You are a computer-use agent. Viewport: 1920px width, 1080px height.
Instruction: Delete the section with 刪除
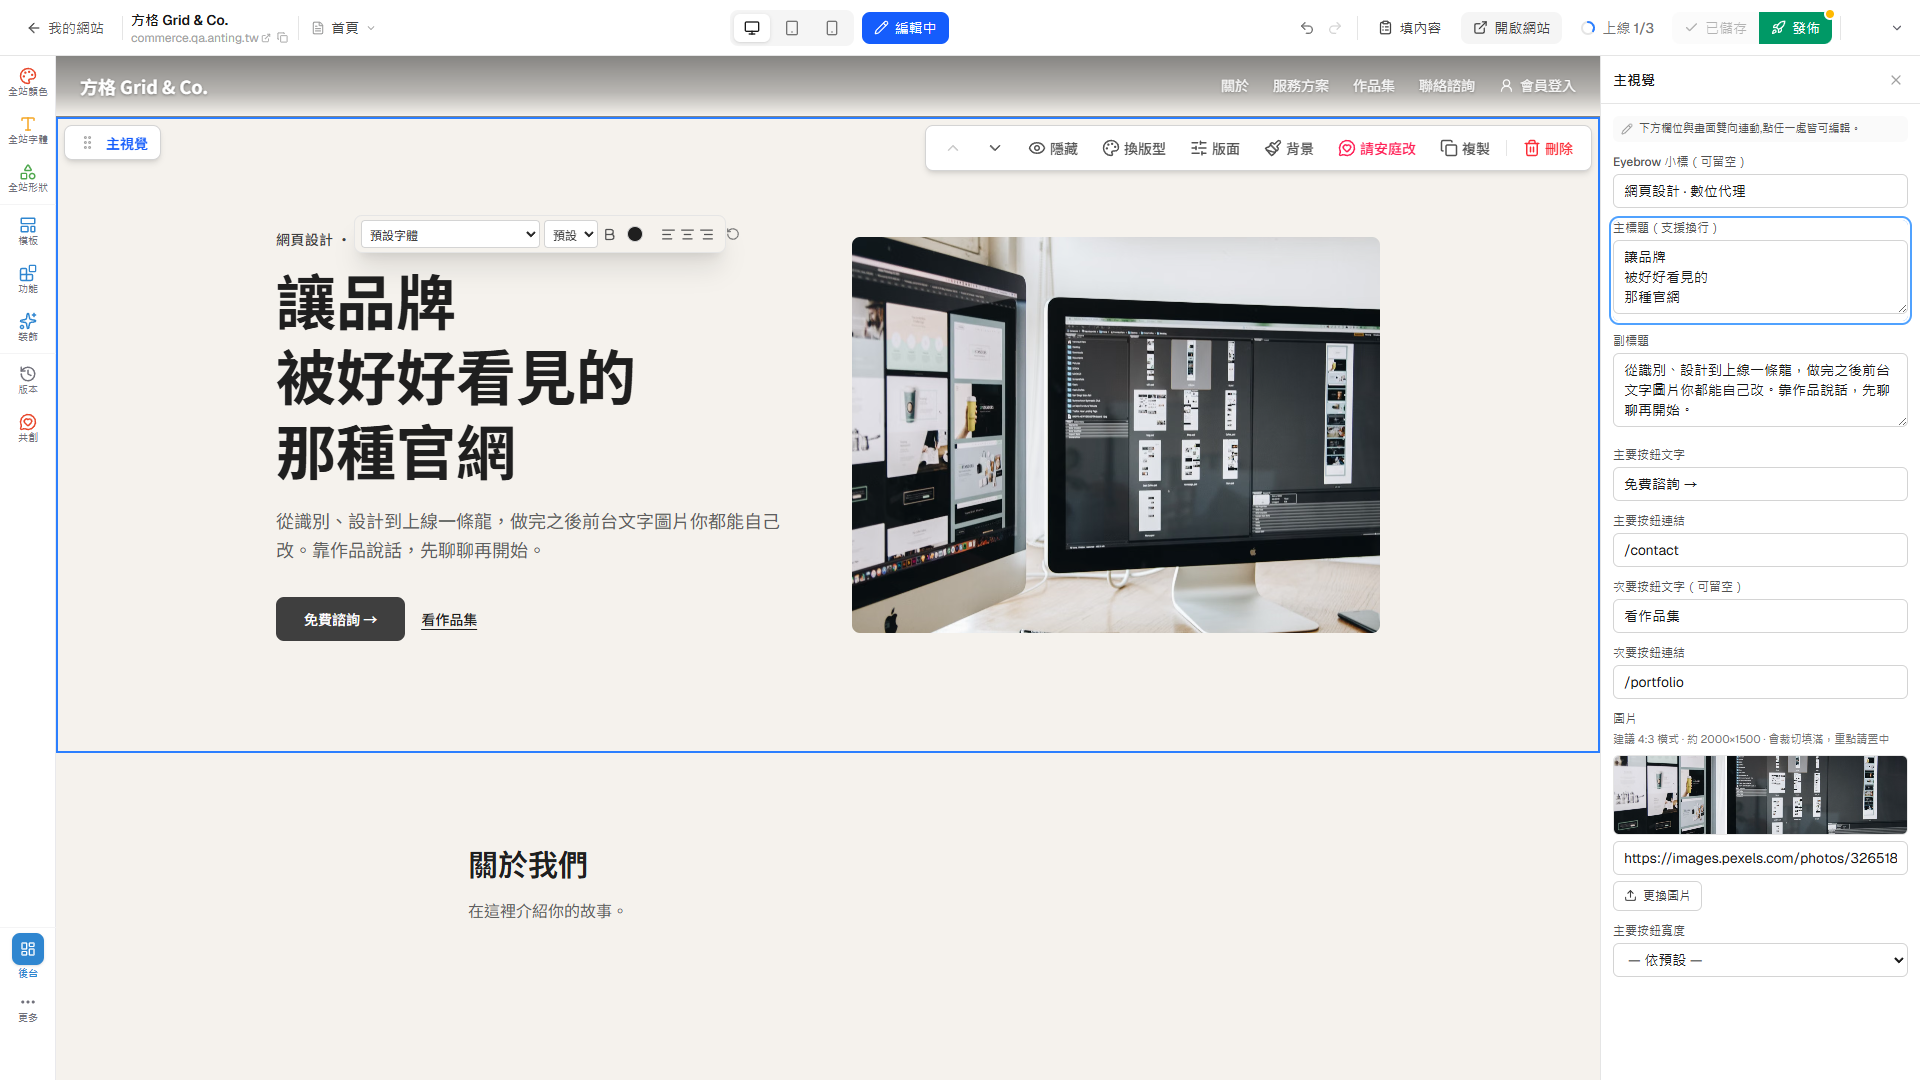(x=1548, y=148)
